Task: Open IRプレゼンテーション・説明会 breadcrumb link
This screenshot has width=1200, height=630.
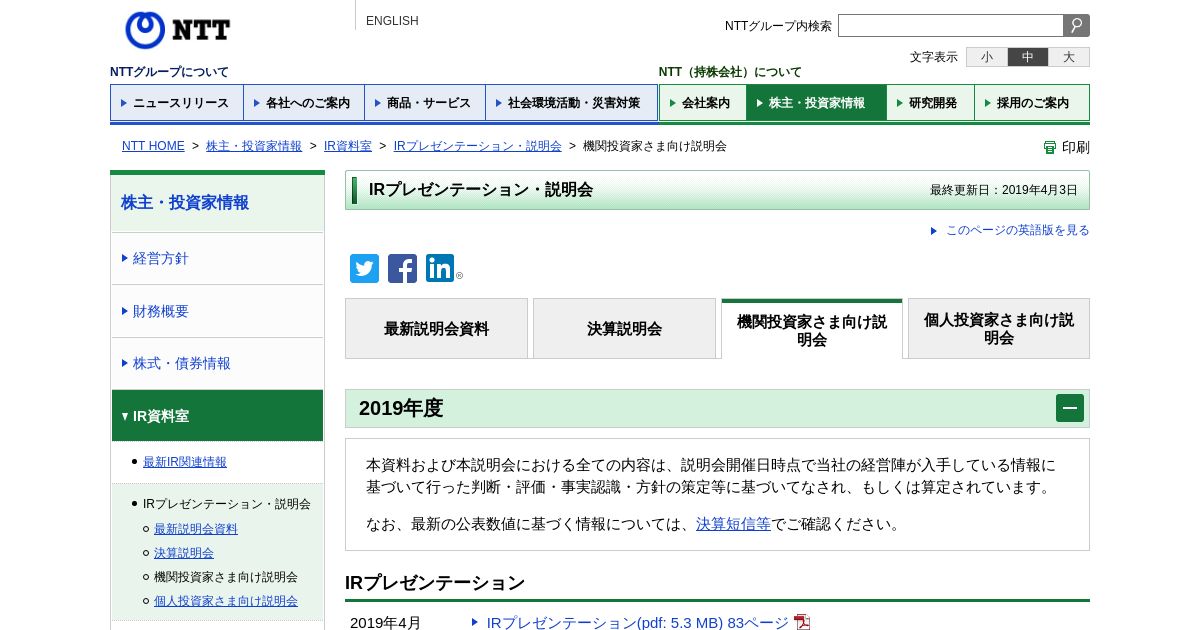Action: pos(478,146)
